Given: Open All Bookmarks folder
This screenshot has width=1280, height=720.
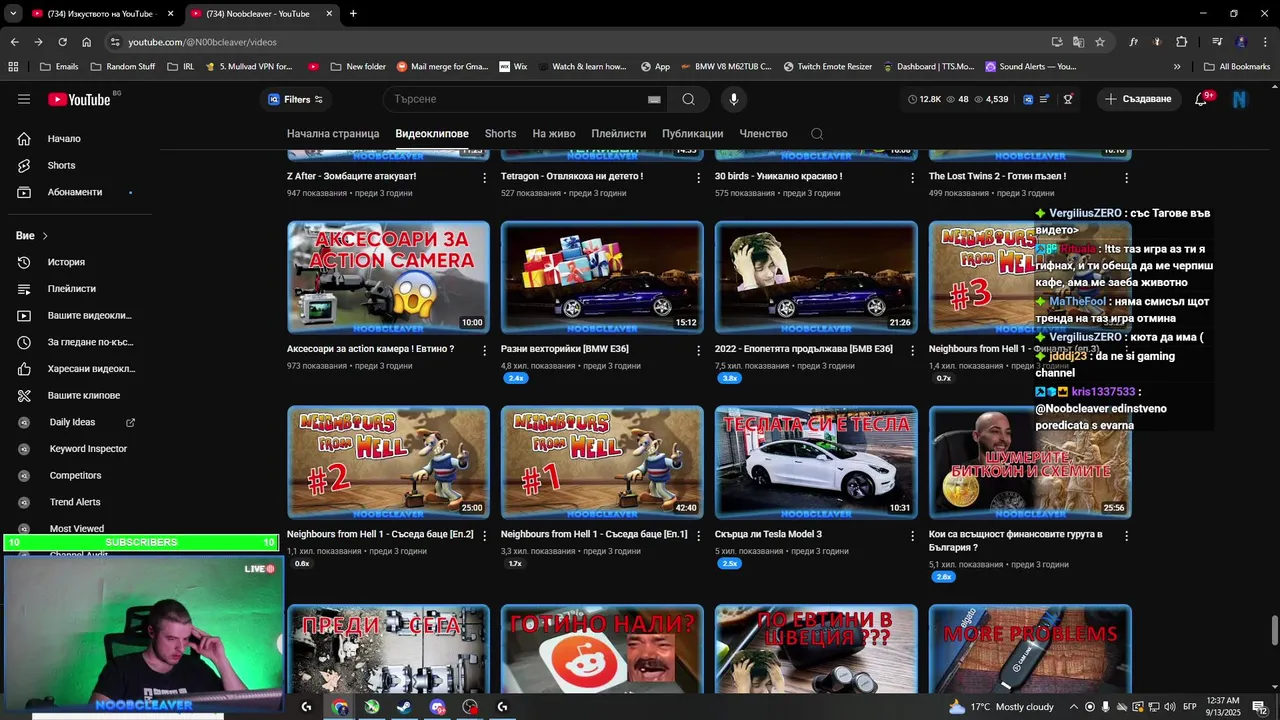Looking at the screenshot, I should coord(1237,67).
